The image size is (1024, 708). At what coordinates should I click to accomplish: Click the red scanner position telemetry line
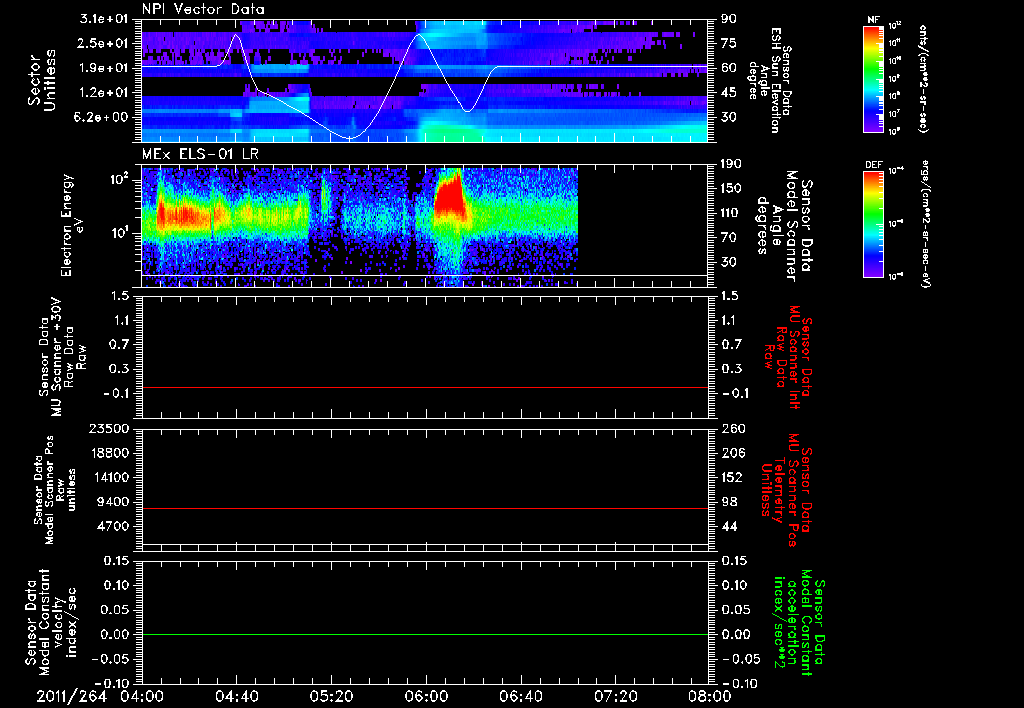425,509
